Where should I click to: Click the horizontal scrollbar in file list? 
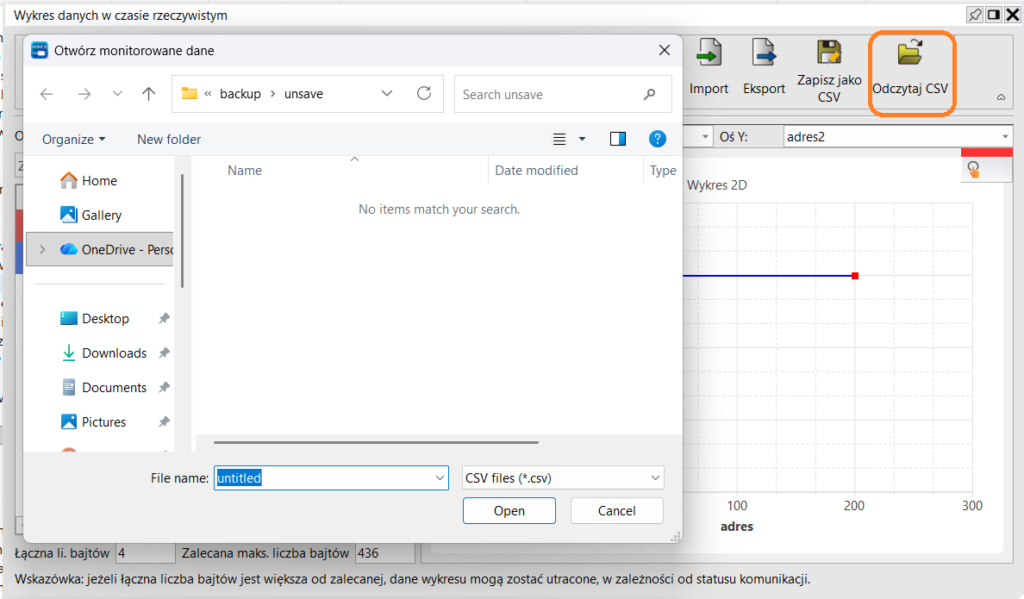[376, 442]
